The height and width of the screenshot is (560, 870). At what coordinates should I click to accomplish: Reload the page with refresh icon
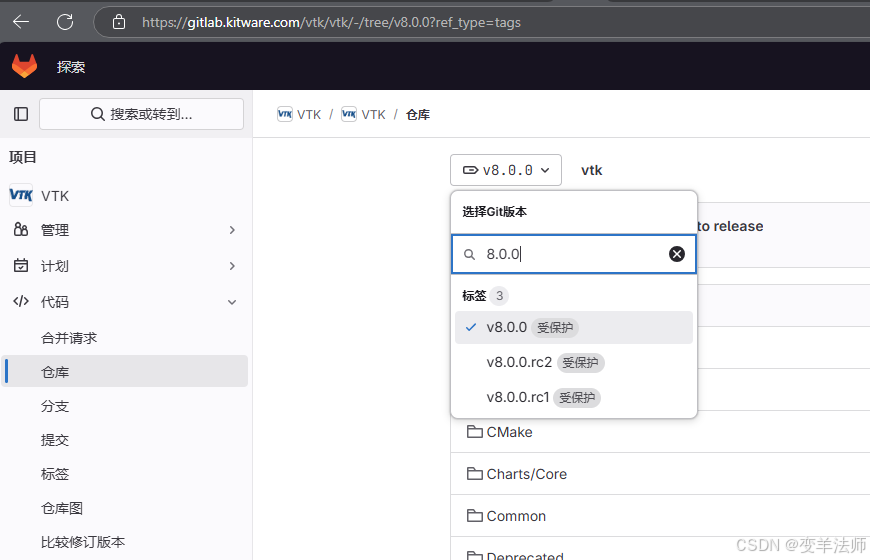pos(65,22)
